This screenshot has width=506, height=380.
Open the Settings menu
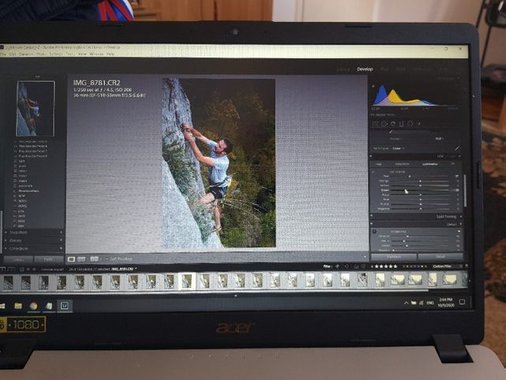pos(55,54)
